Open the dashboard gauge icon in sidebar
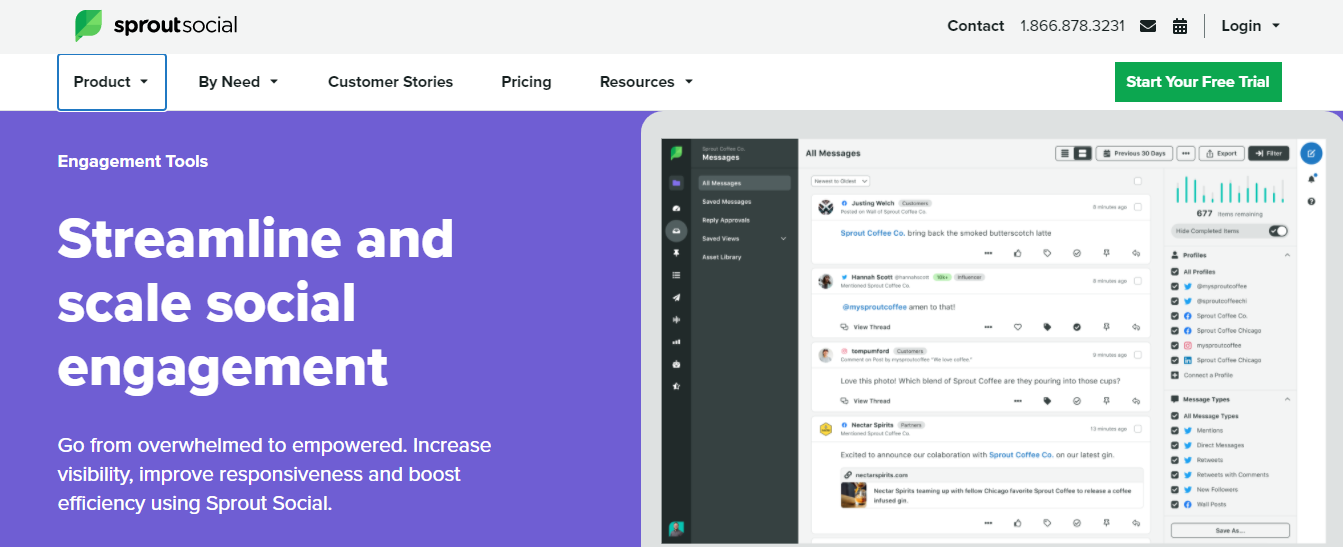Screen dimensions: 1343x547 click(677, 207)
